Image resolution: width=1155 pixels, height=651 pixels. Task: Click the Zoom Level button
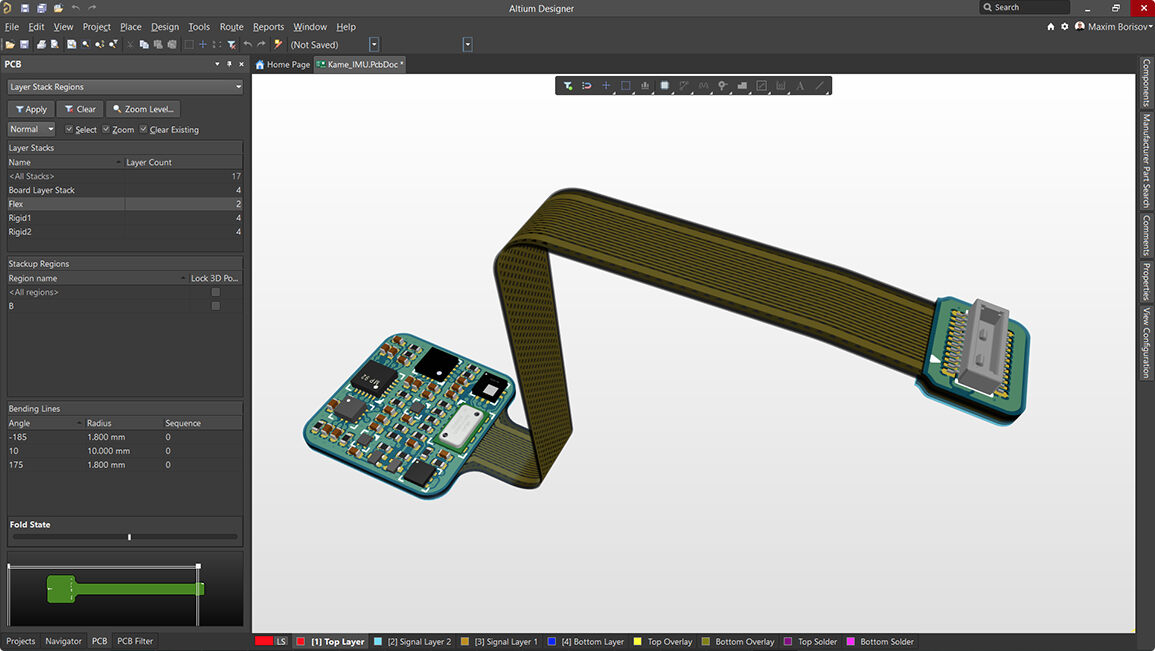click(143, 109)
